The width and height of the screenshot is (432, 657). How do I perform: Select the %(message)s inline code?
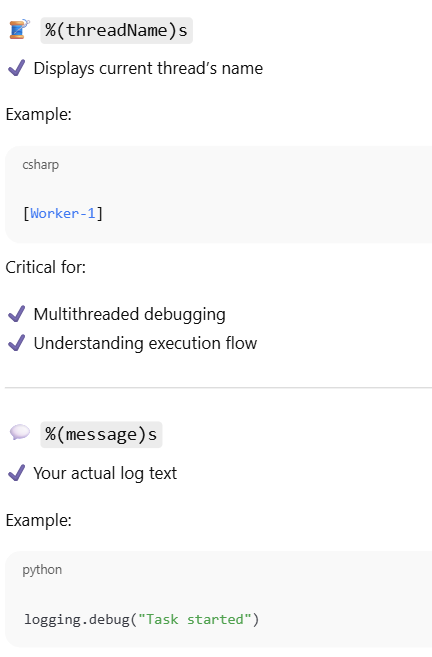(x=101, y=435)
